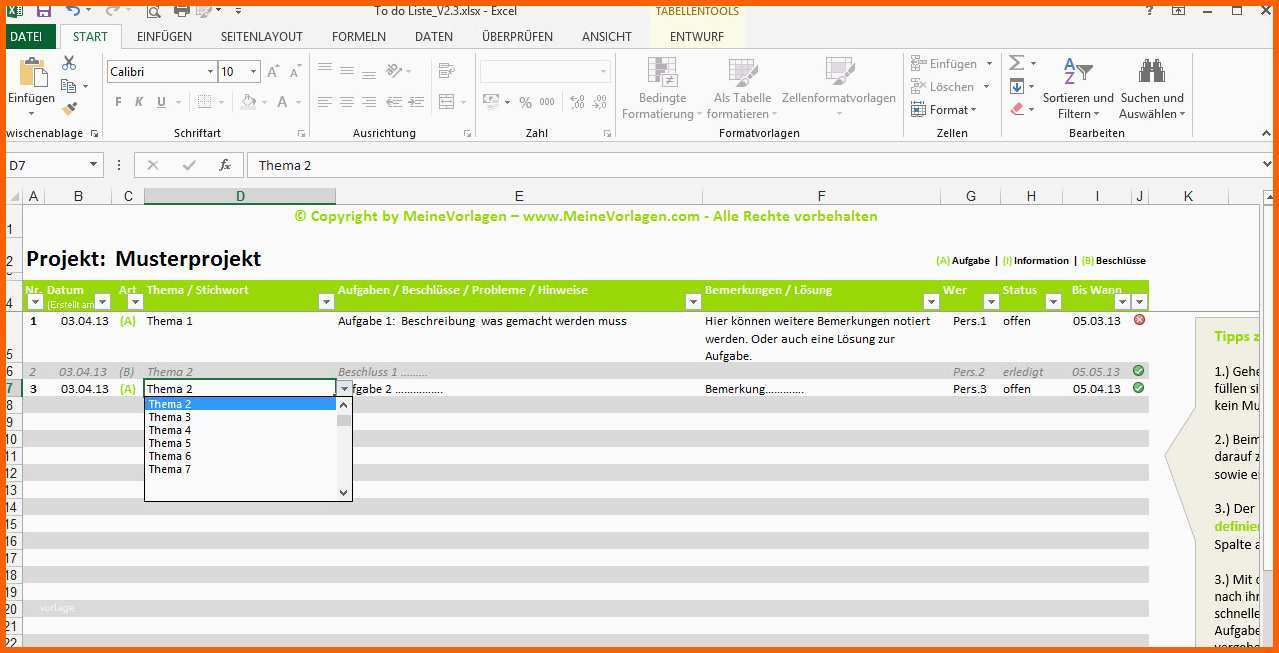The width and height of the screenshot is (1279, 653).
Task: Click the insert function fx icon
Action: point(225,165)
